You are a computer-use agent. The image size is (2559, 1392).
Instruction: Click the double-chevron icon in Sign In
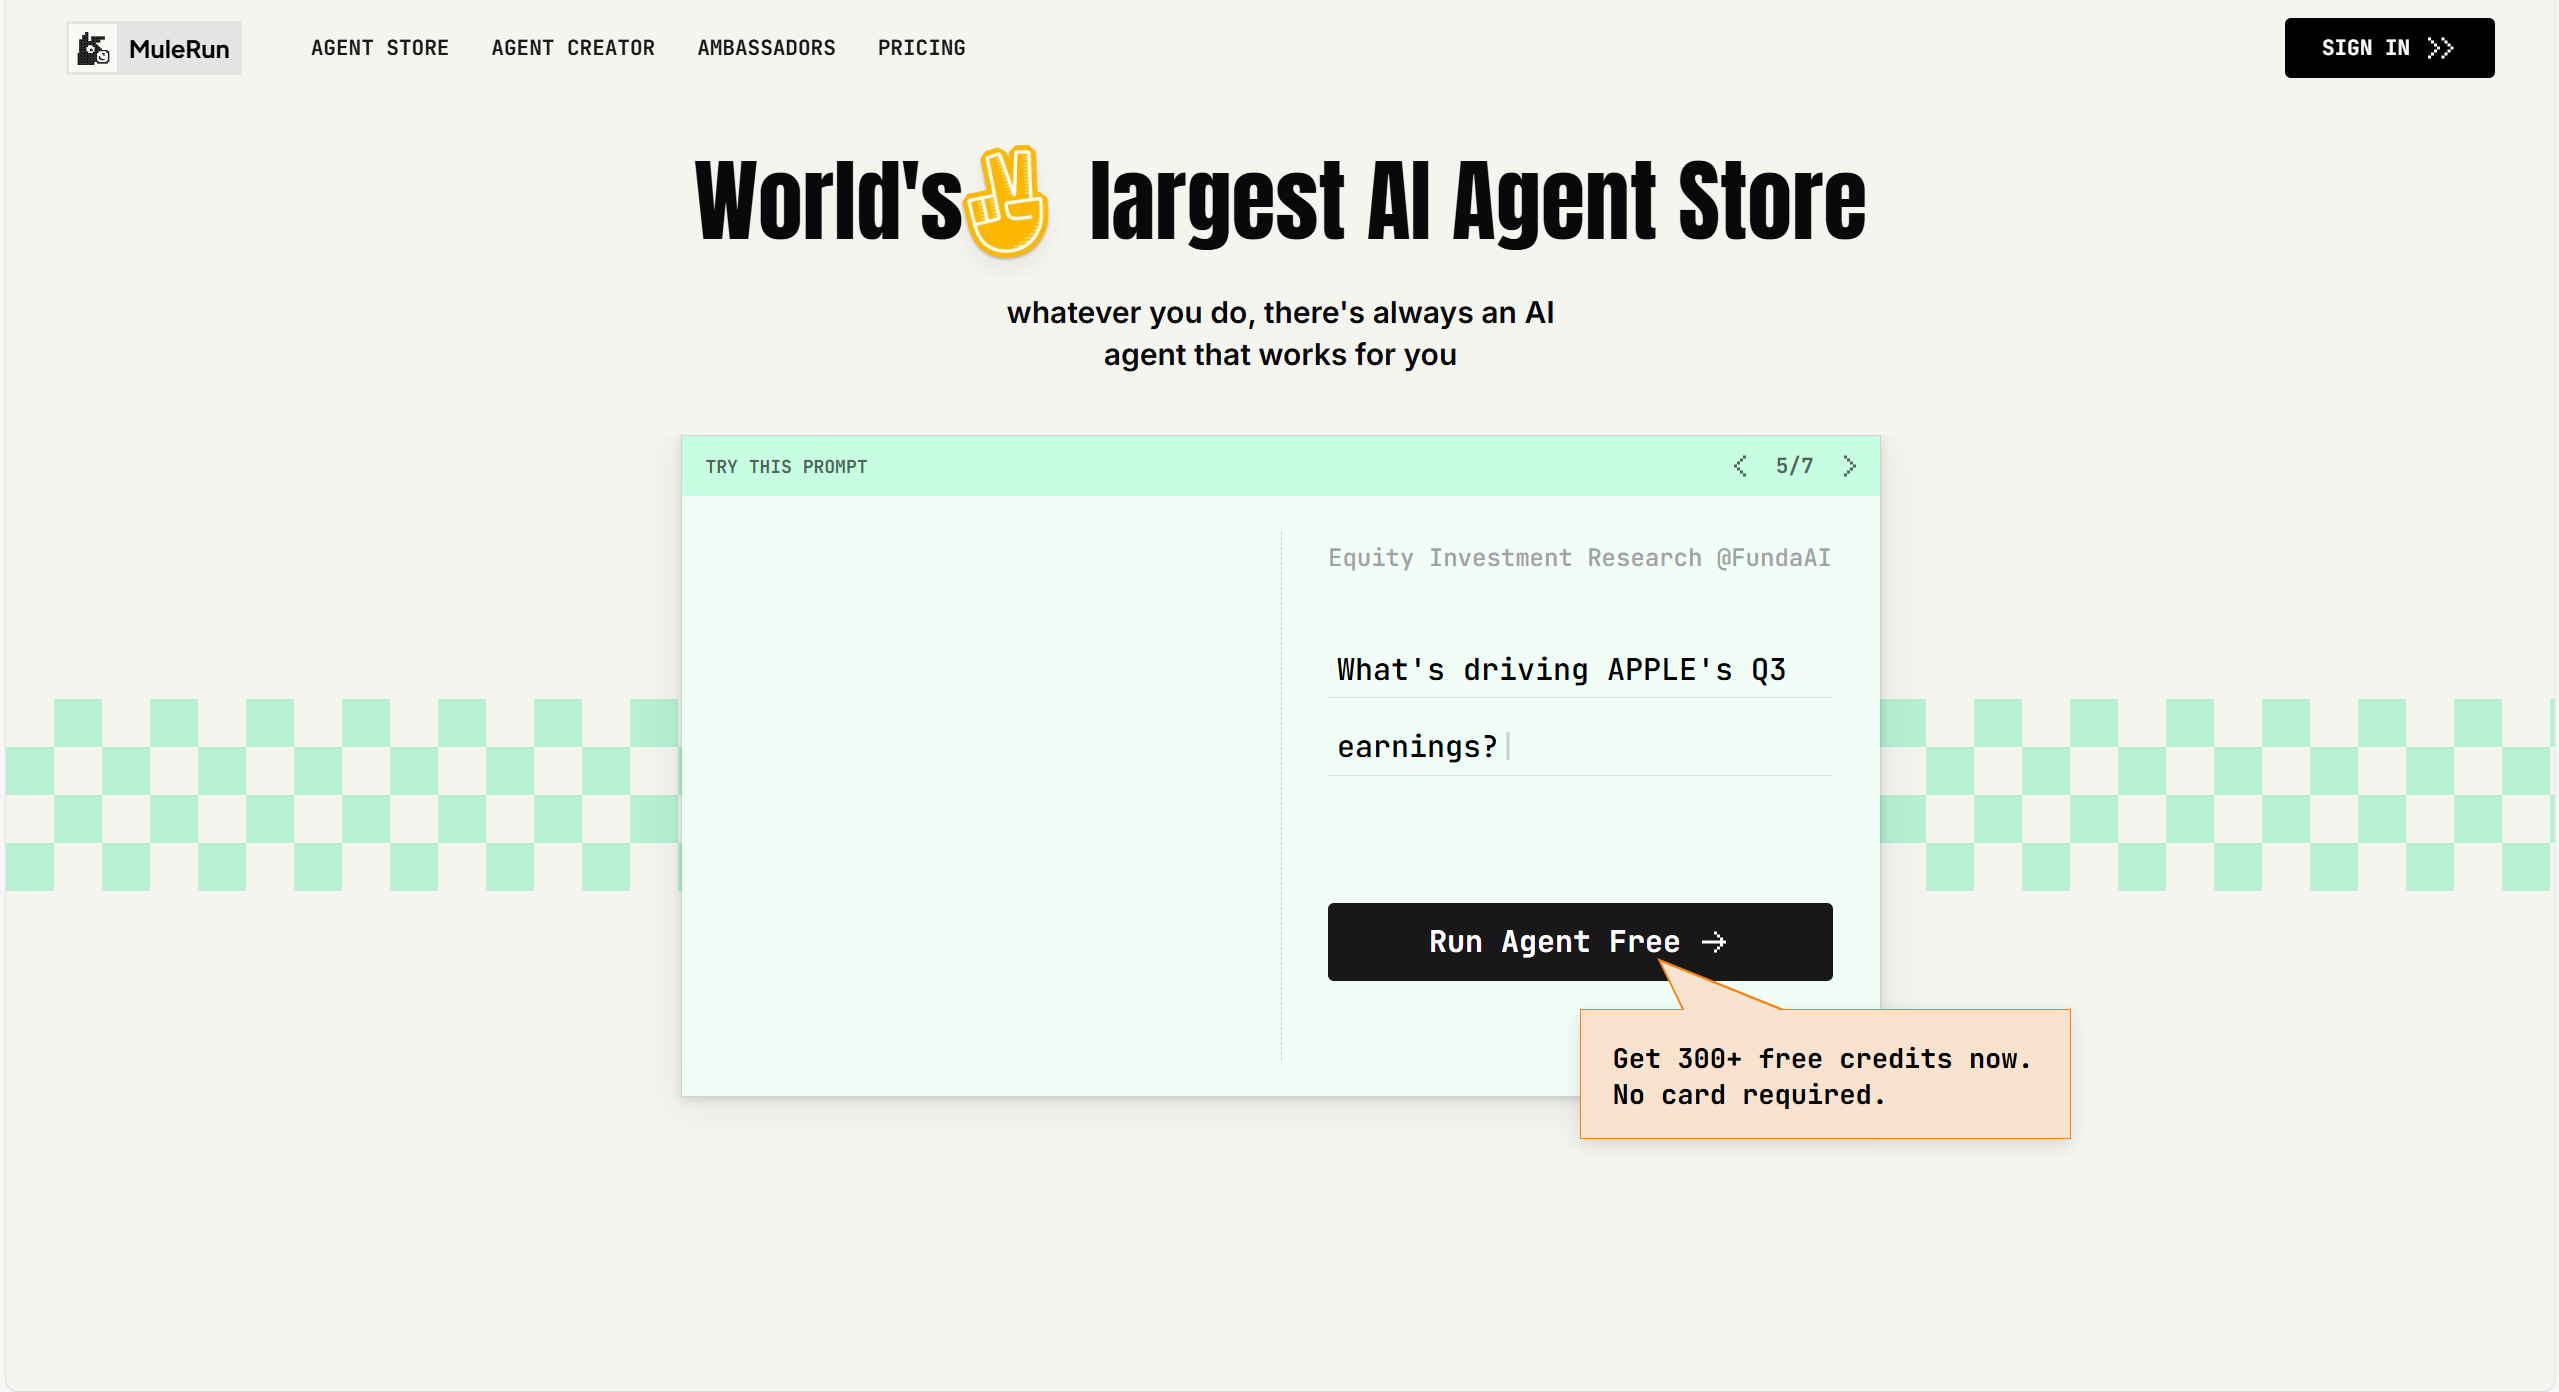click(x=2440, y=48)
